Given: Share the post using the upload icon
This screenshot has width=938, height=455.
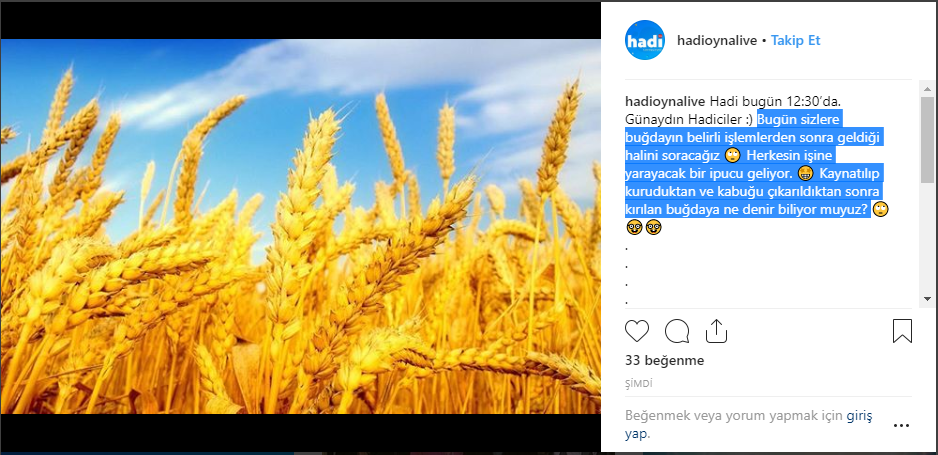Looking at the screenshot, I should click(716, 331).
